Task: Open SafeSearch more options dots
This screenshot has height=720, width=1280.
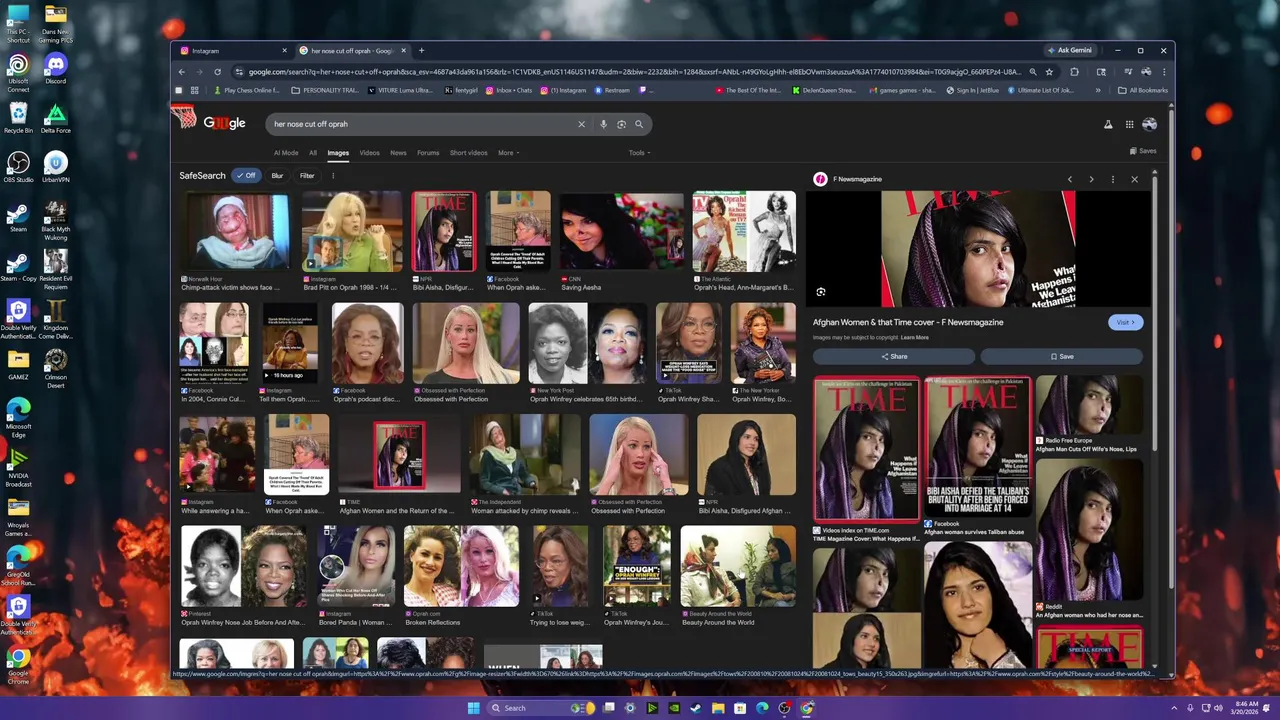Action: point(333,175)
